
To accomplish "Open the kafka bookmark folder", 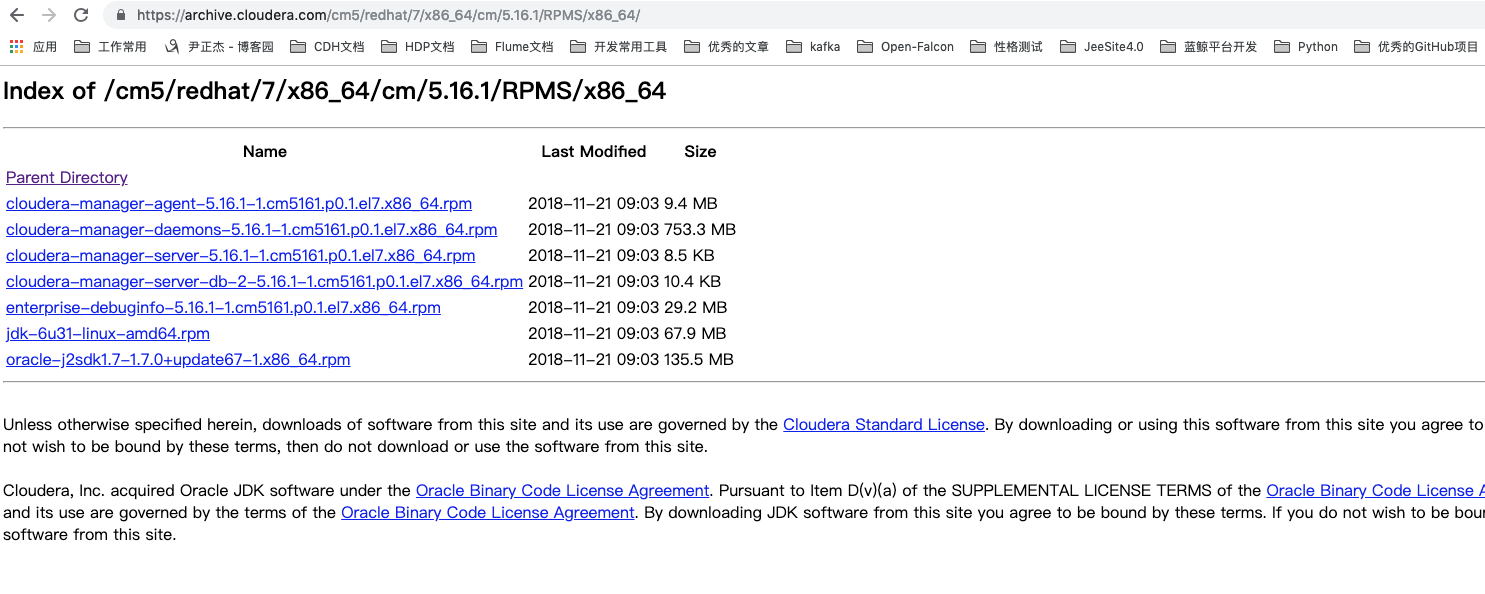I will coord(813,46).
